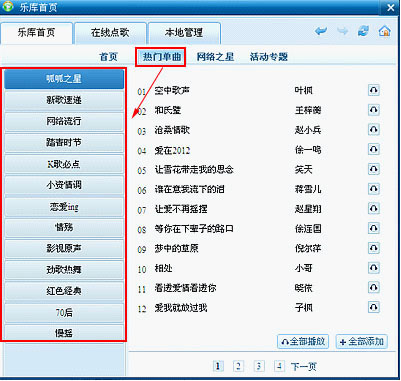401x381 pixels.
Task: Choose the 劲歌热舞 category
Action: (64, 270)
